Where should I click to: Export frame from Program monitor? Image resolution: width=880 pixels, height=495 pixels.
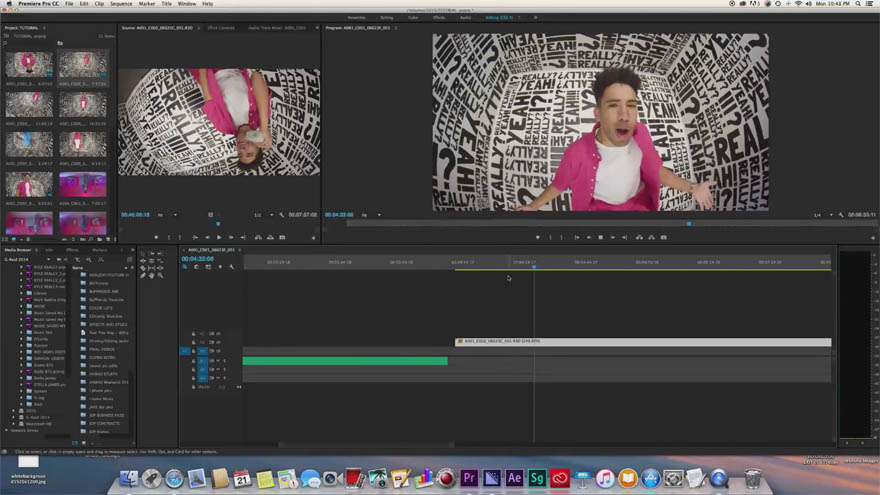pos(663,237)
